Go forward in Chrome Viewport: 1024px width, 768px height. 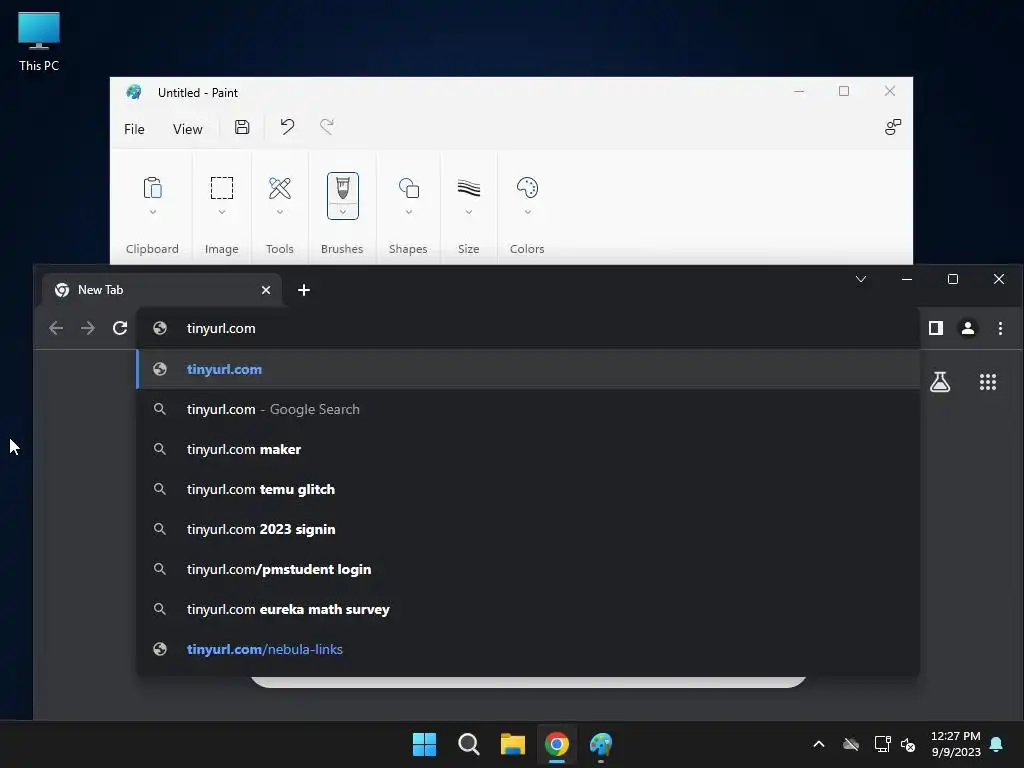(x=88, y=328)
